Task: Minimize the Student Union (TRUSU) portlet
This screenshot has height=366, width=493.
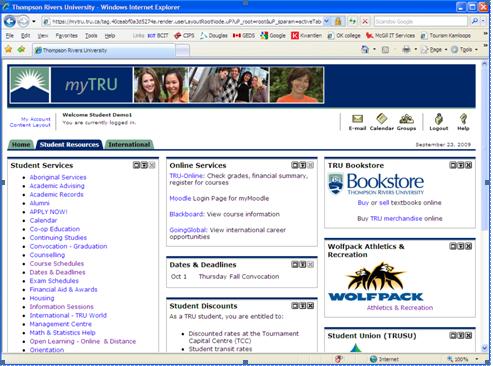Action: click(461, 335)
